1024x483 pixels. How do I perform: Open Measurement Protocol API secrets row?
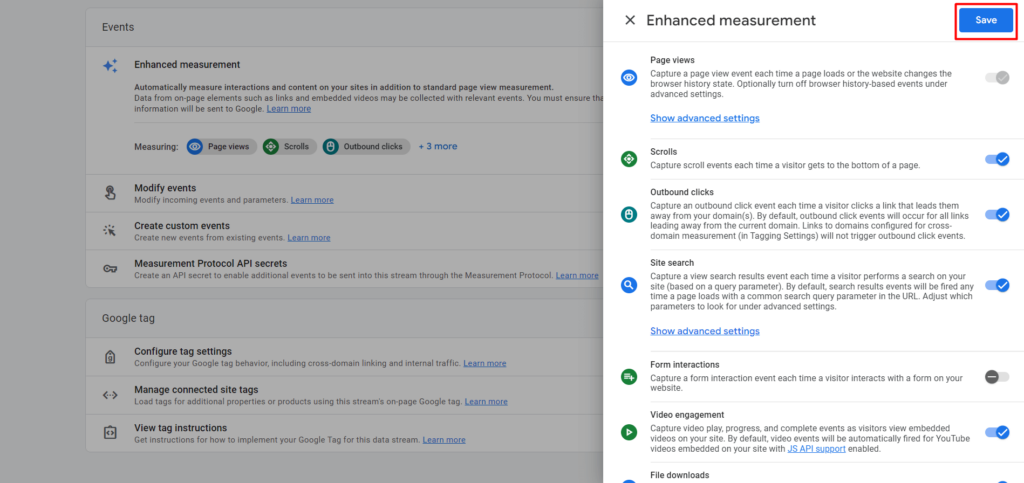coord(345,269)
